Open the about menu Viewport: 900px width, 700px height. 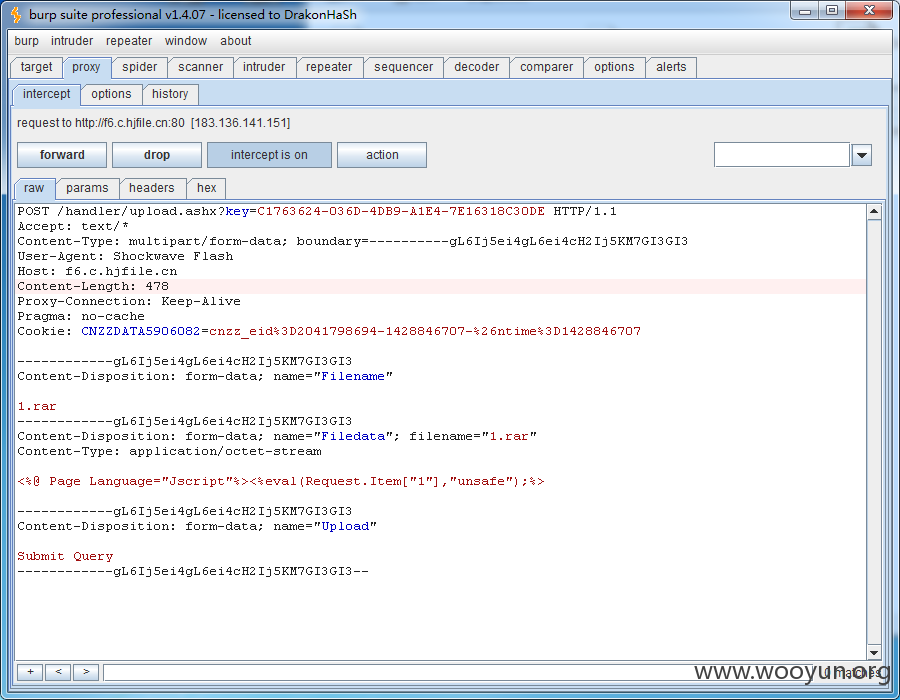point(235,41)
